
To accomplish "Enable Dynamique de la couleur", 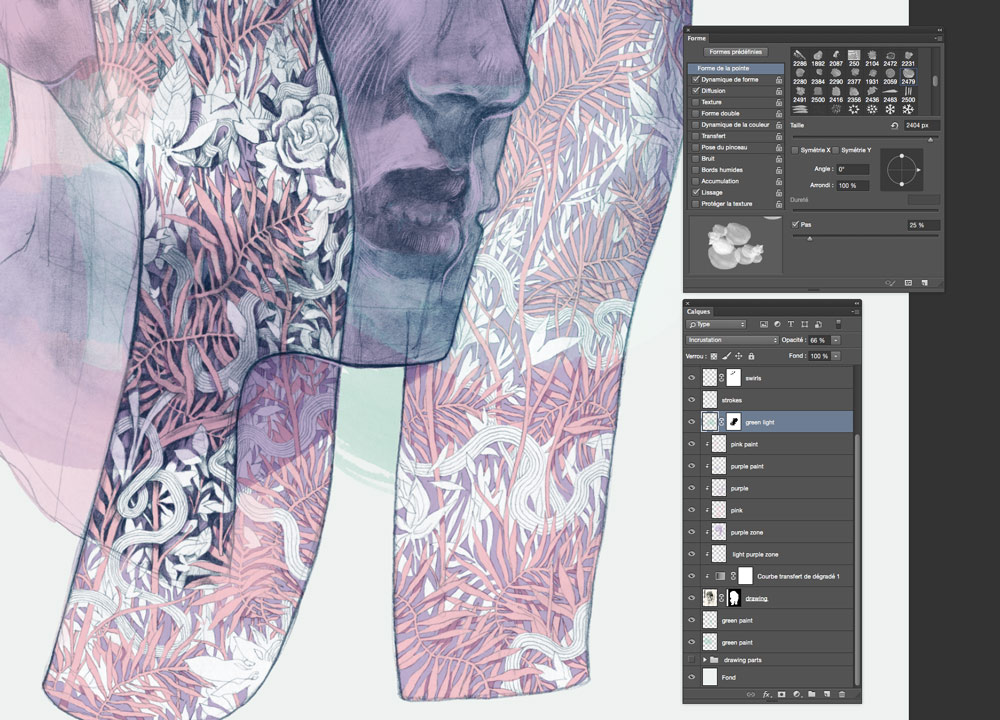I will [696, 125].
